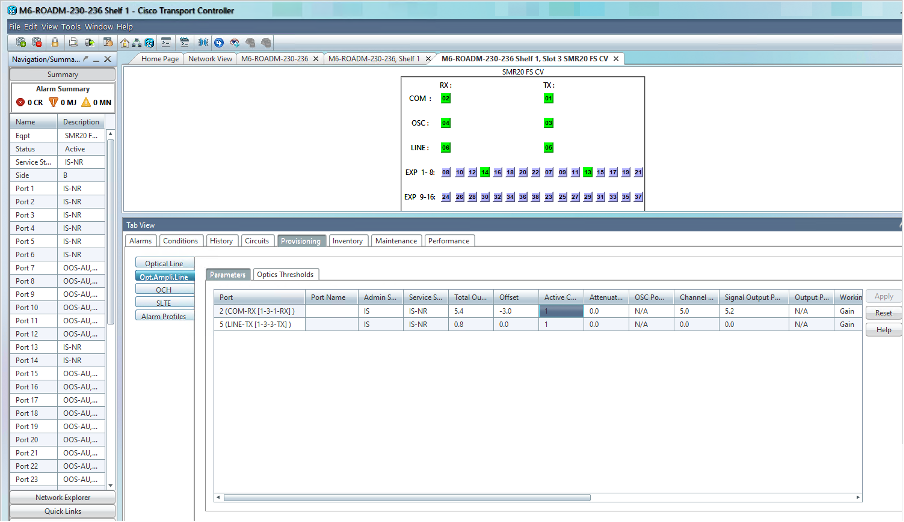Click the last grey toolbar icon

pyautogui.click(x=266, y=43)
